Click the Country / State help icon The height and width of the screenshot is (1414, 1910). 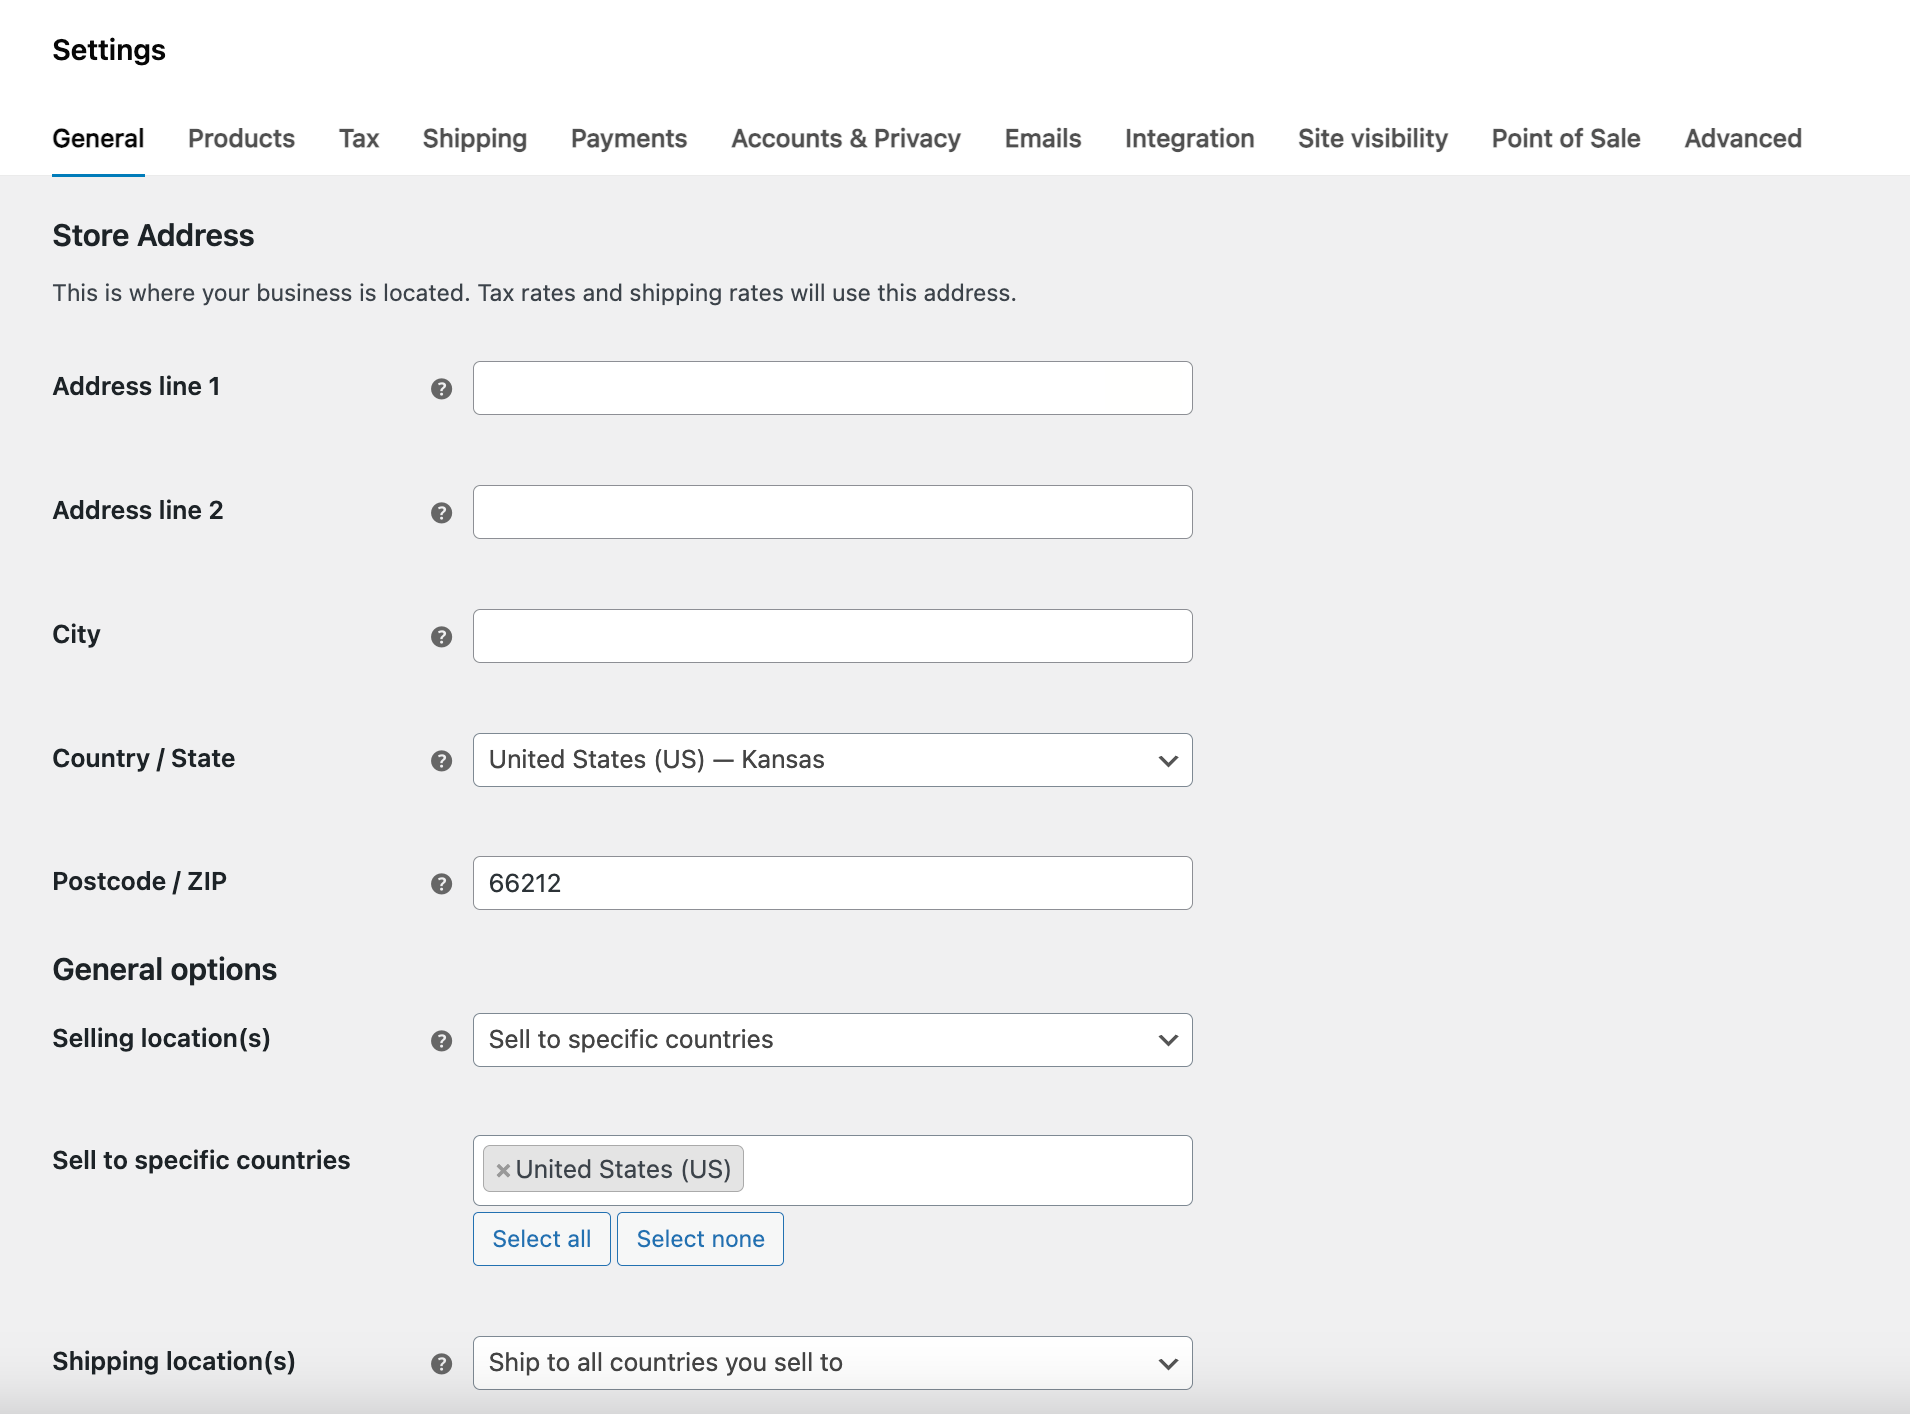coord(440,761)
